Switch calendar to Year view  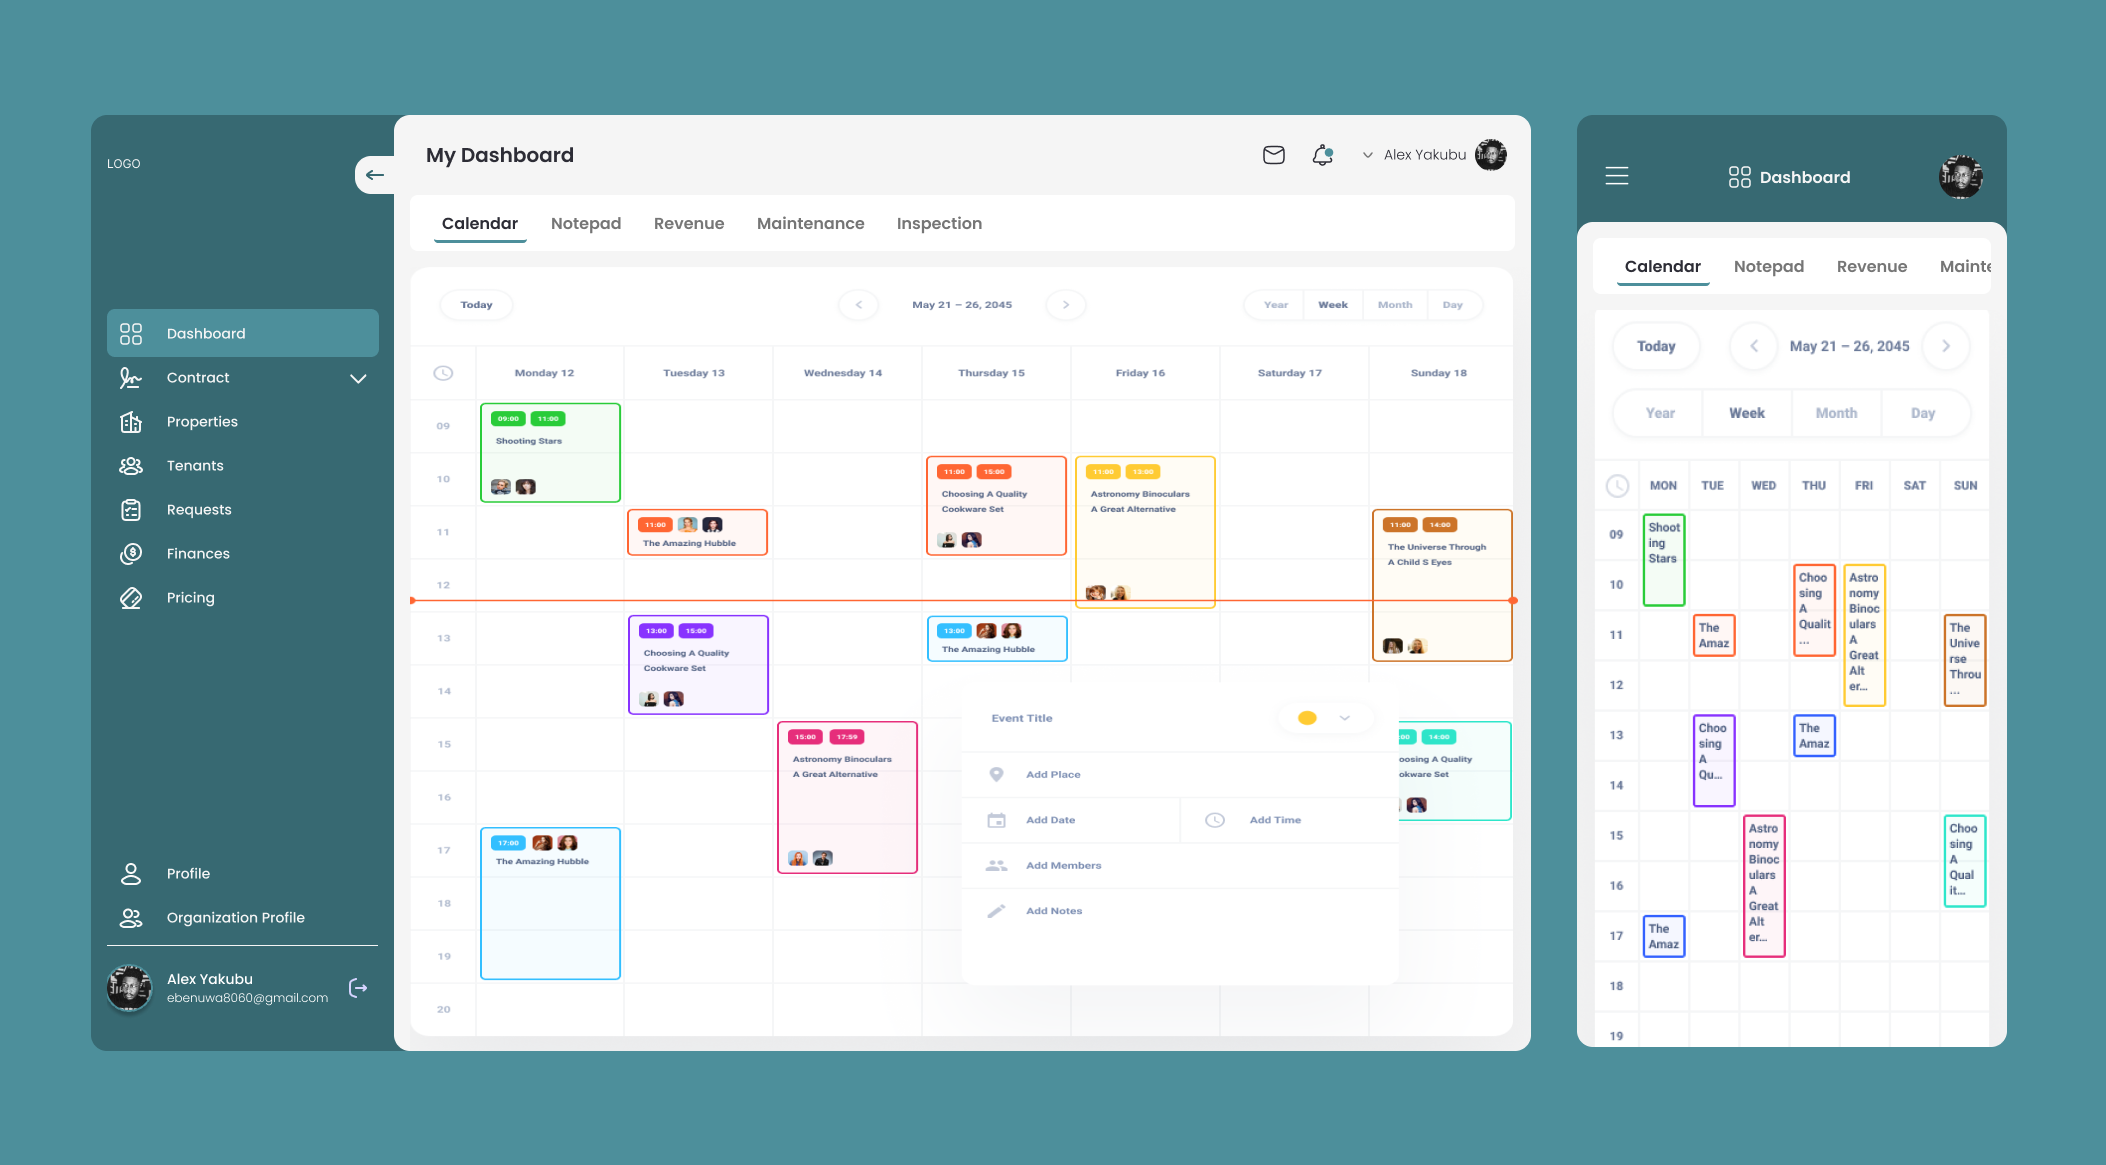tap(1273, 304)
